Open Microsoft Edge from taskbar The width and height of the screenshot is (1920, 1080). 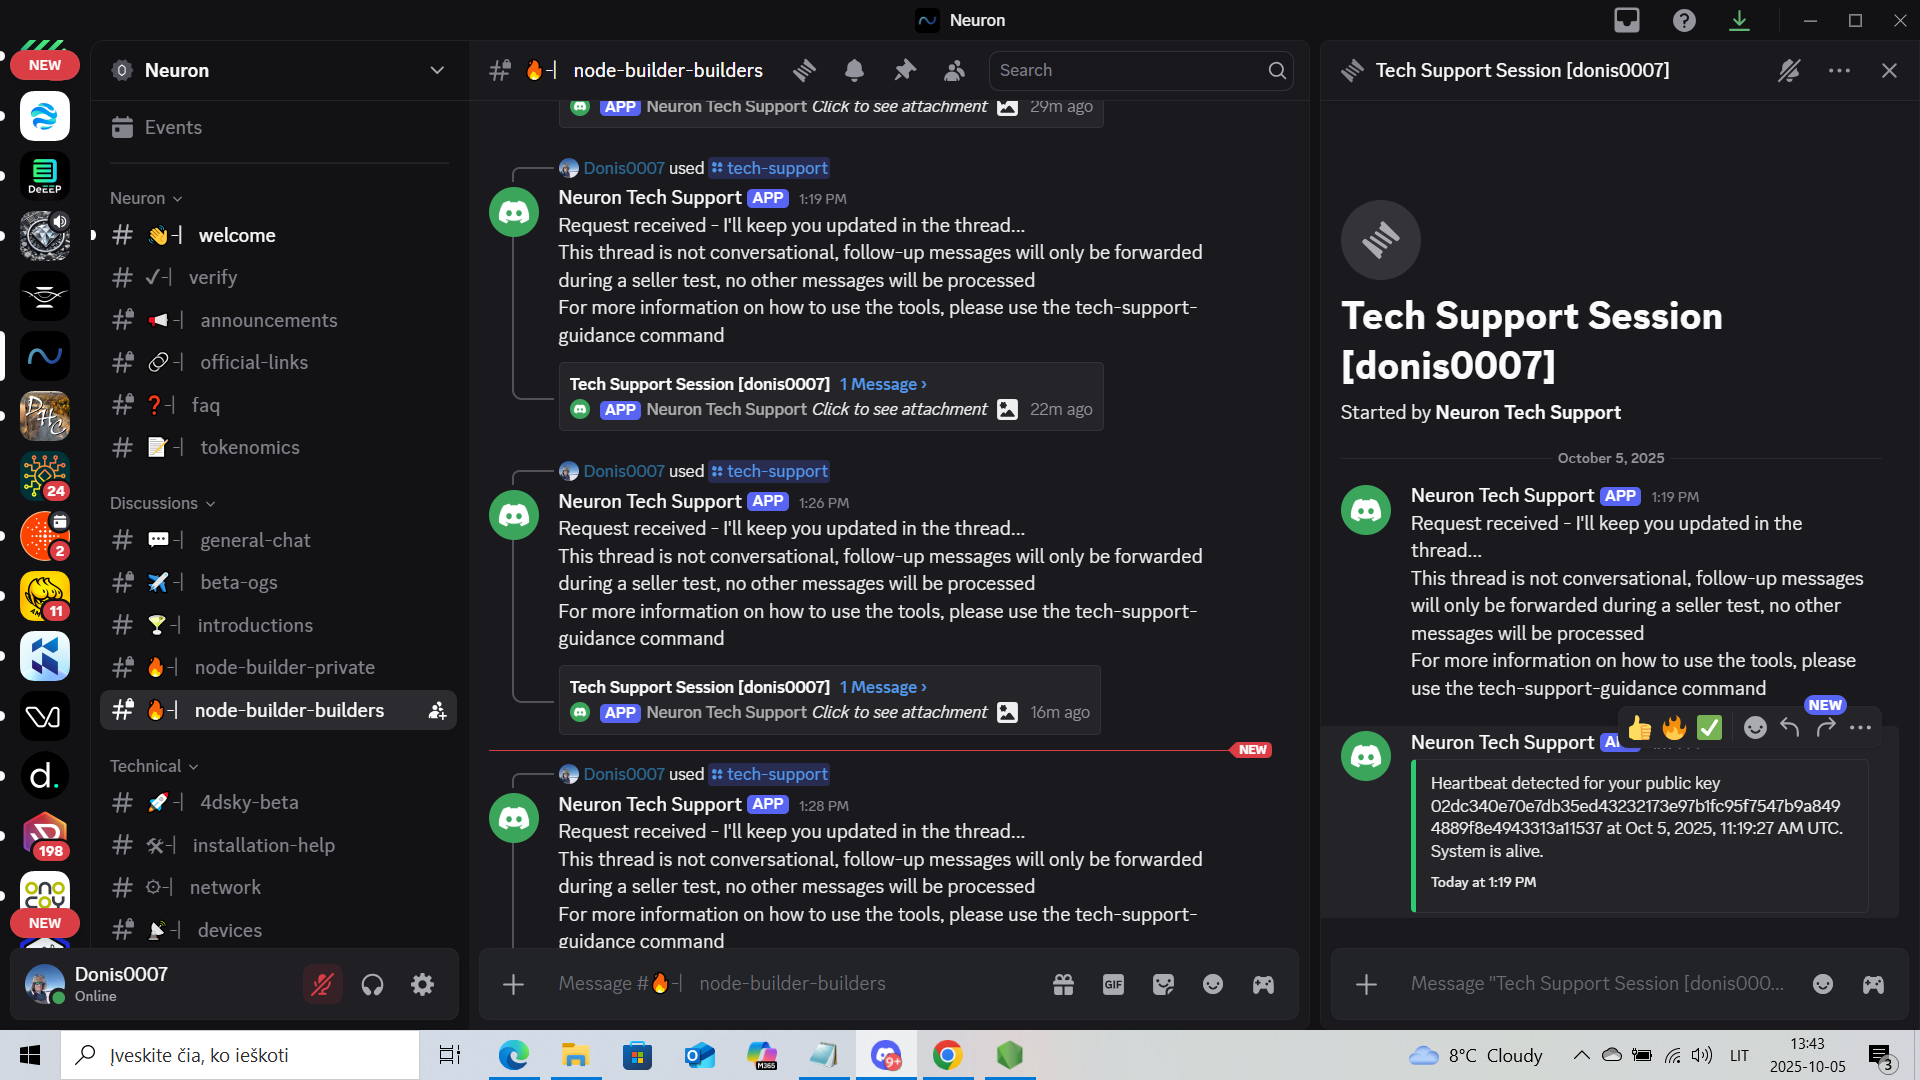(513, 1055)
